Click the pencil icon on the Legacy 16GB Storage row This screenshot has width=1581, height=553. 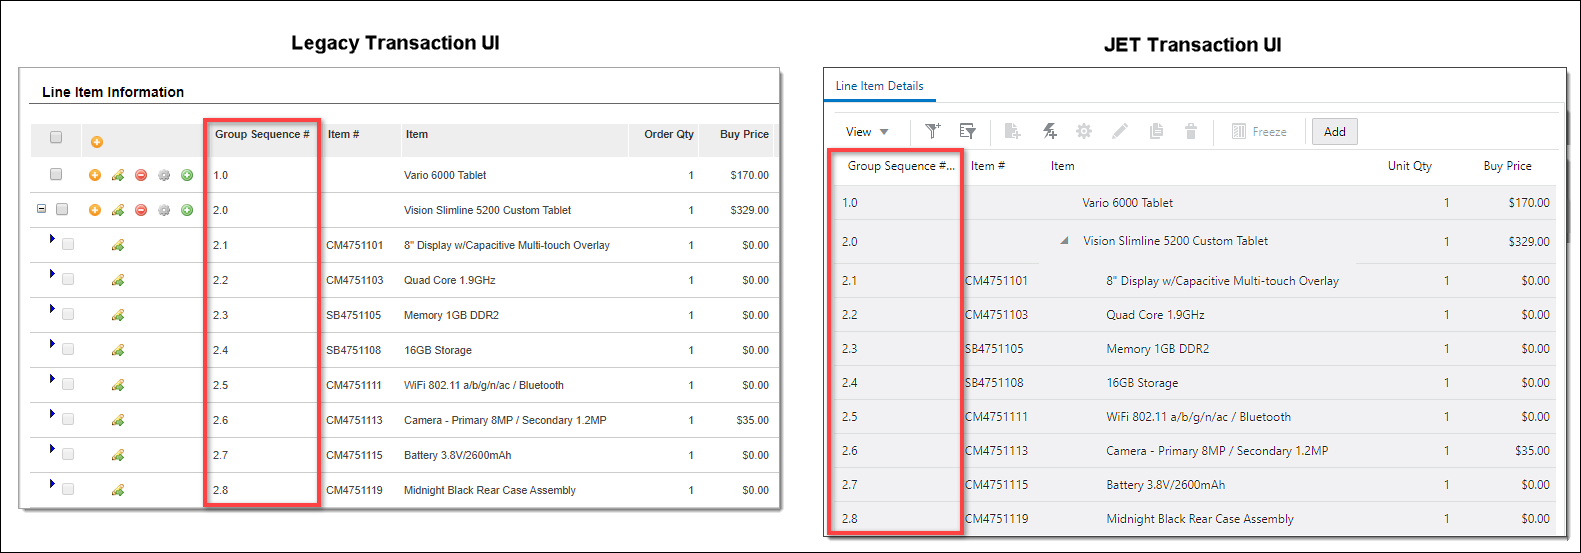[118, 350]
